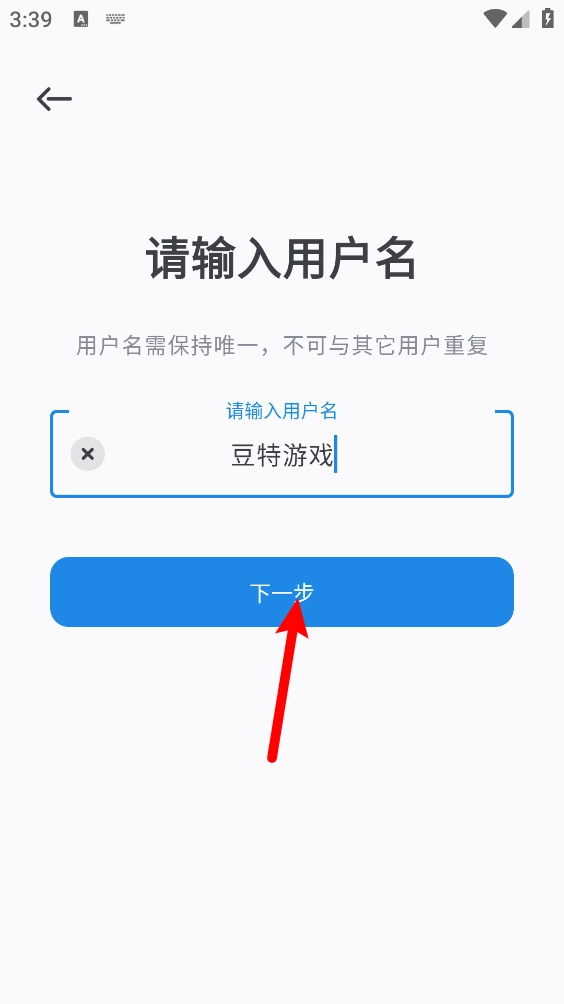The image size is (564, 1004).
Task: Tap the cellular signal strength icon
Action: point(520,19)
